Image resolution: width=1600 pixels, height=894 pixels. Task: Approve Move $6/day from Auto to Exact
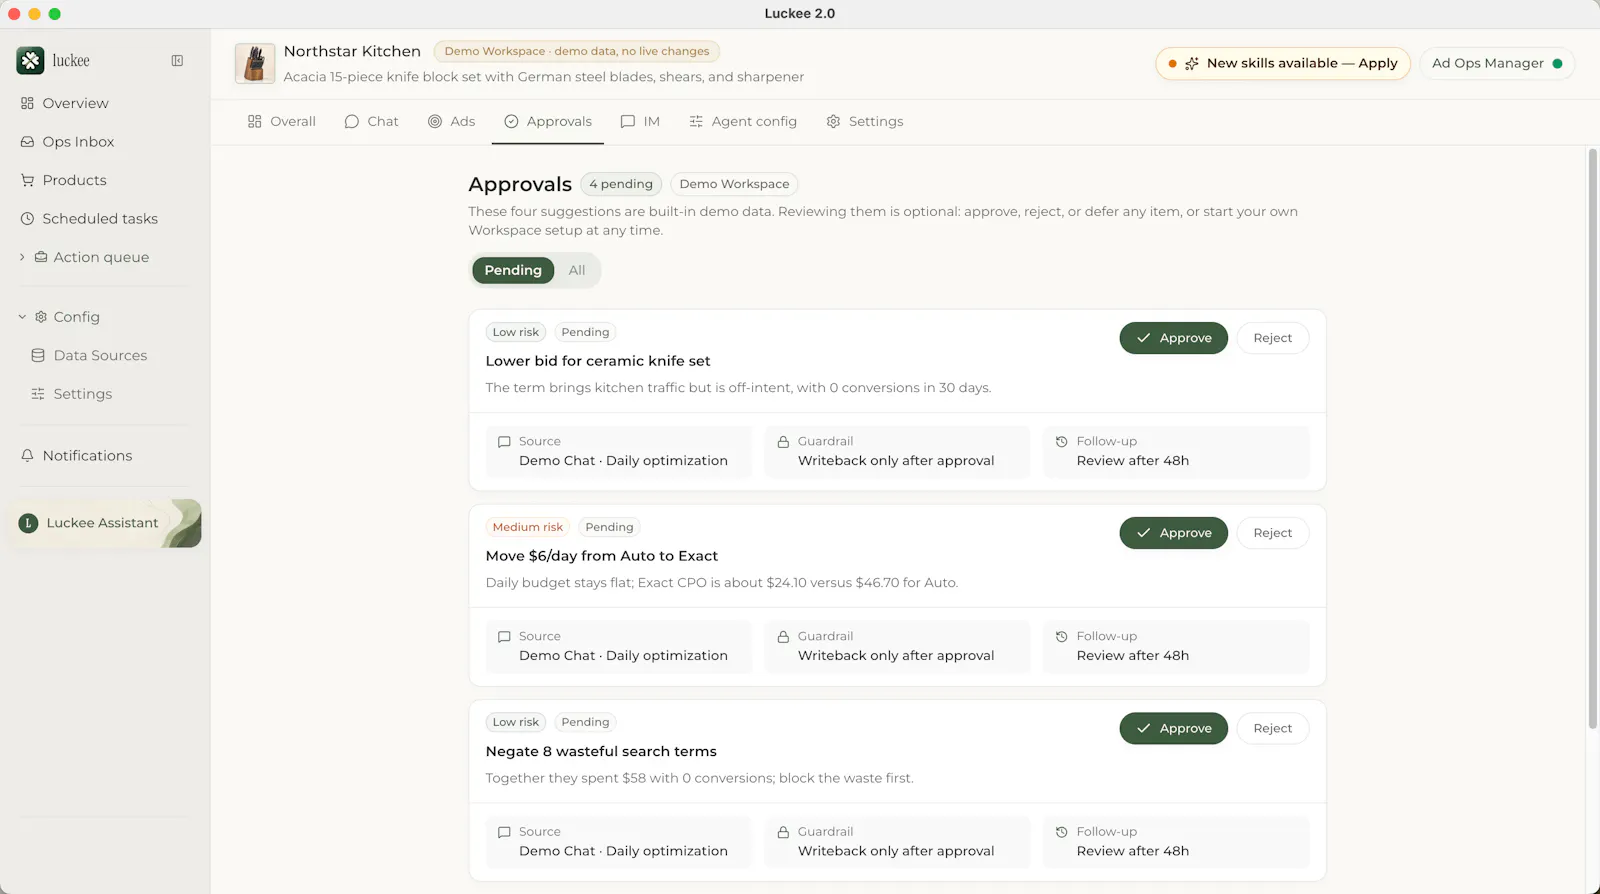click(1174, 533)
